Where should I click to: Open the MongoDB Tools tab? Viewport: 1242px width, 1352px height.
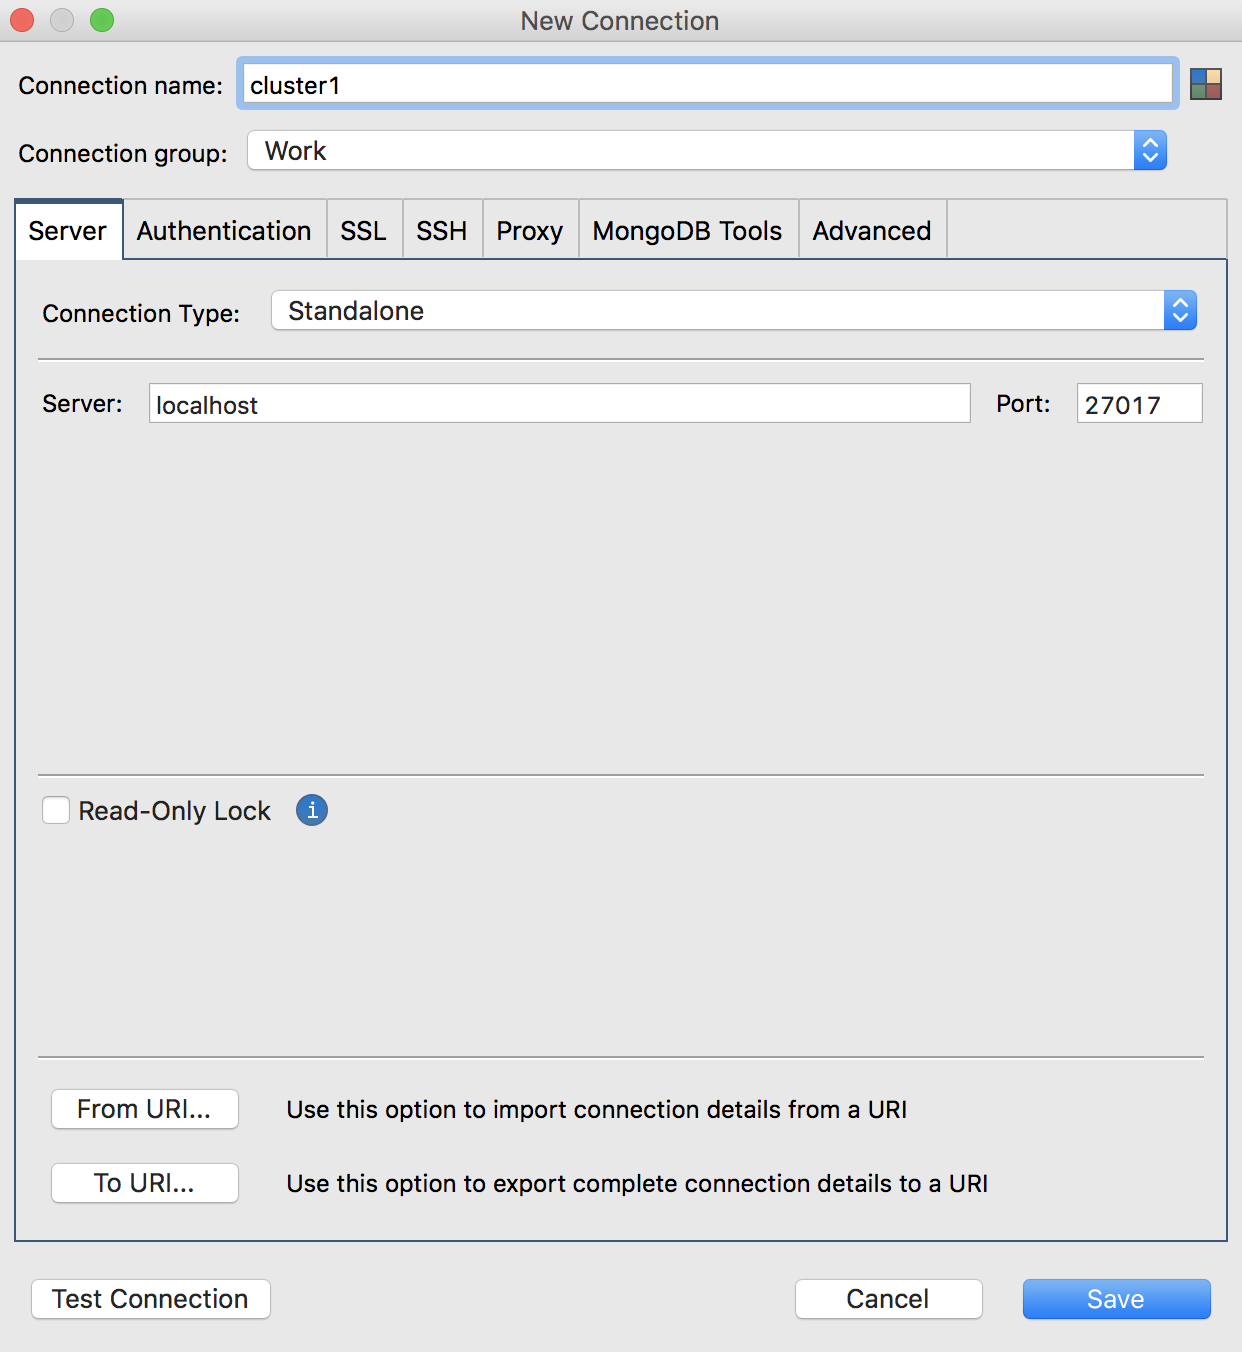(x=687, y=231)
